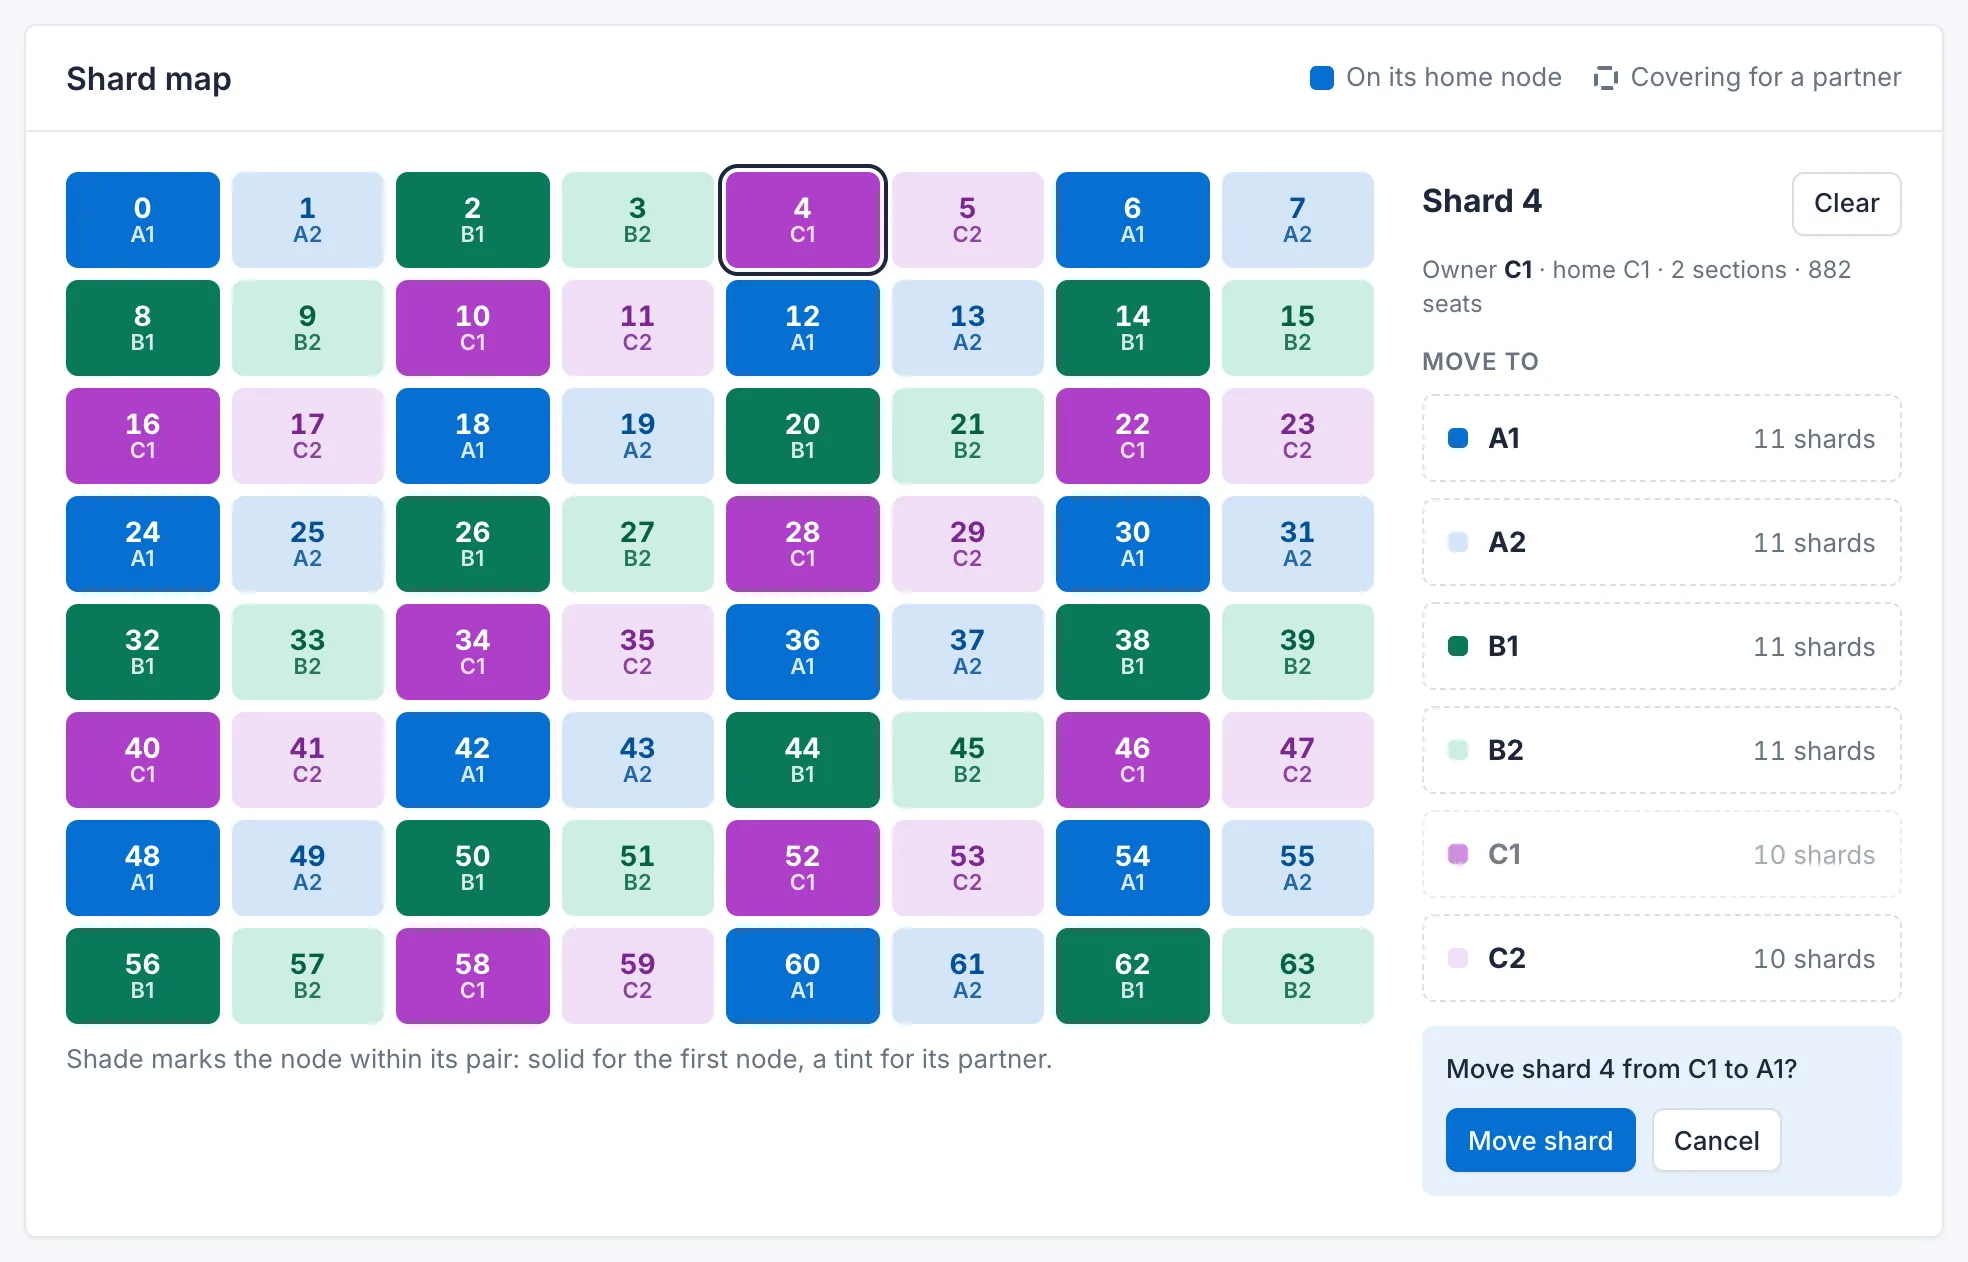Select shard 62 tile
This screenshot has width=1968, height=1262.
(1133, 976)
